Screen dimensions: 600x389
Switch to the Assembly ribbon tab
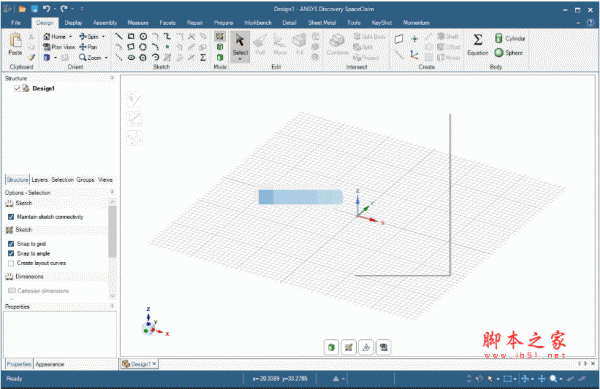tap(105, 23)
